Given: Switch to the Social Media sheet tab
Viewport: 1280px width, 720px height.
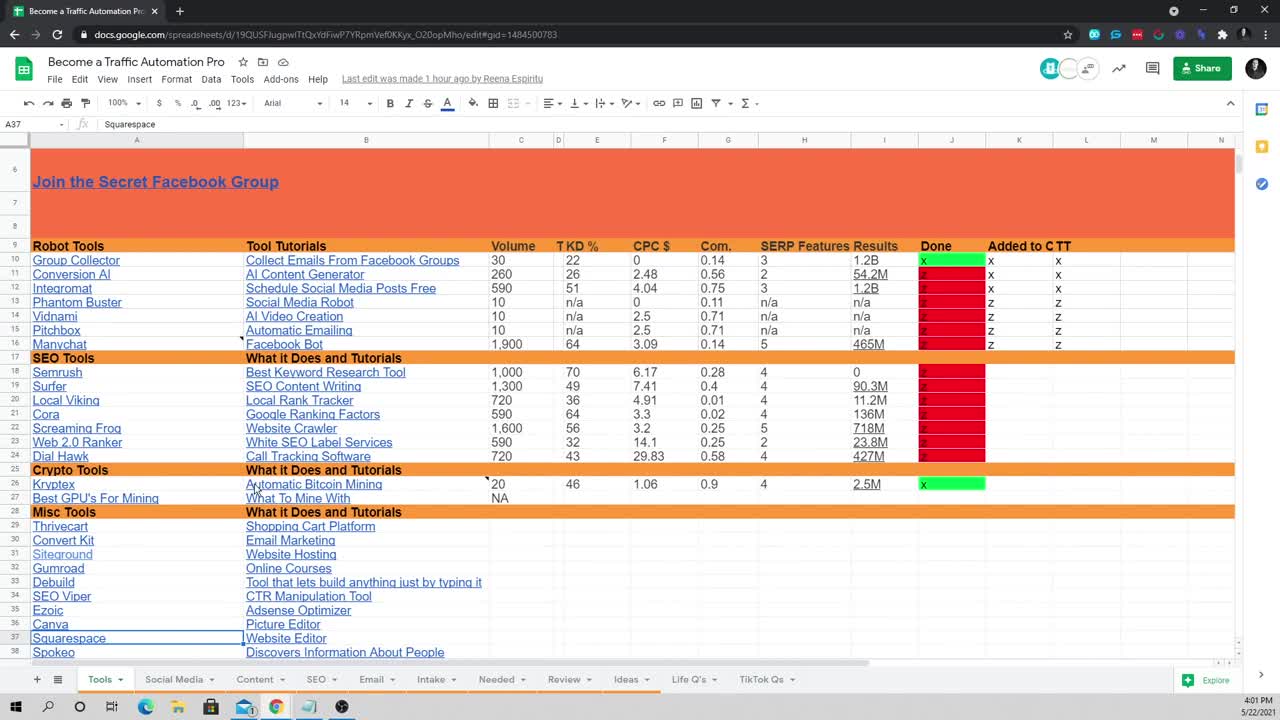Looking at the screenshot, I should coord(179,680).
